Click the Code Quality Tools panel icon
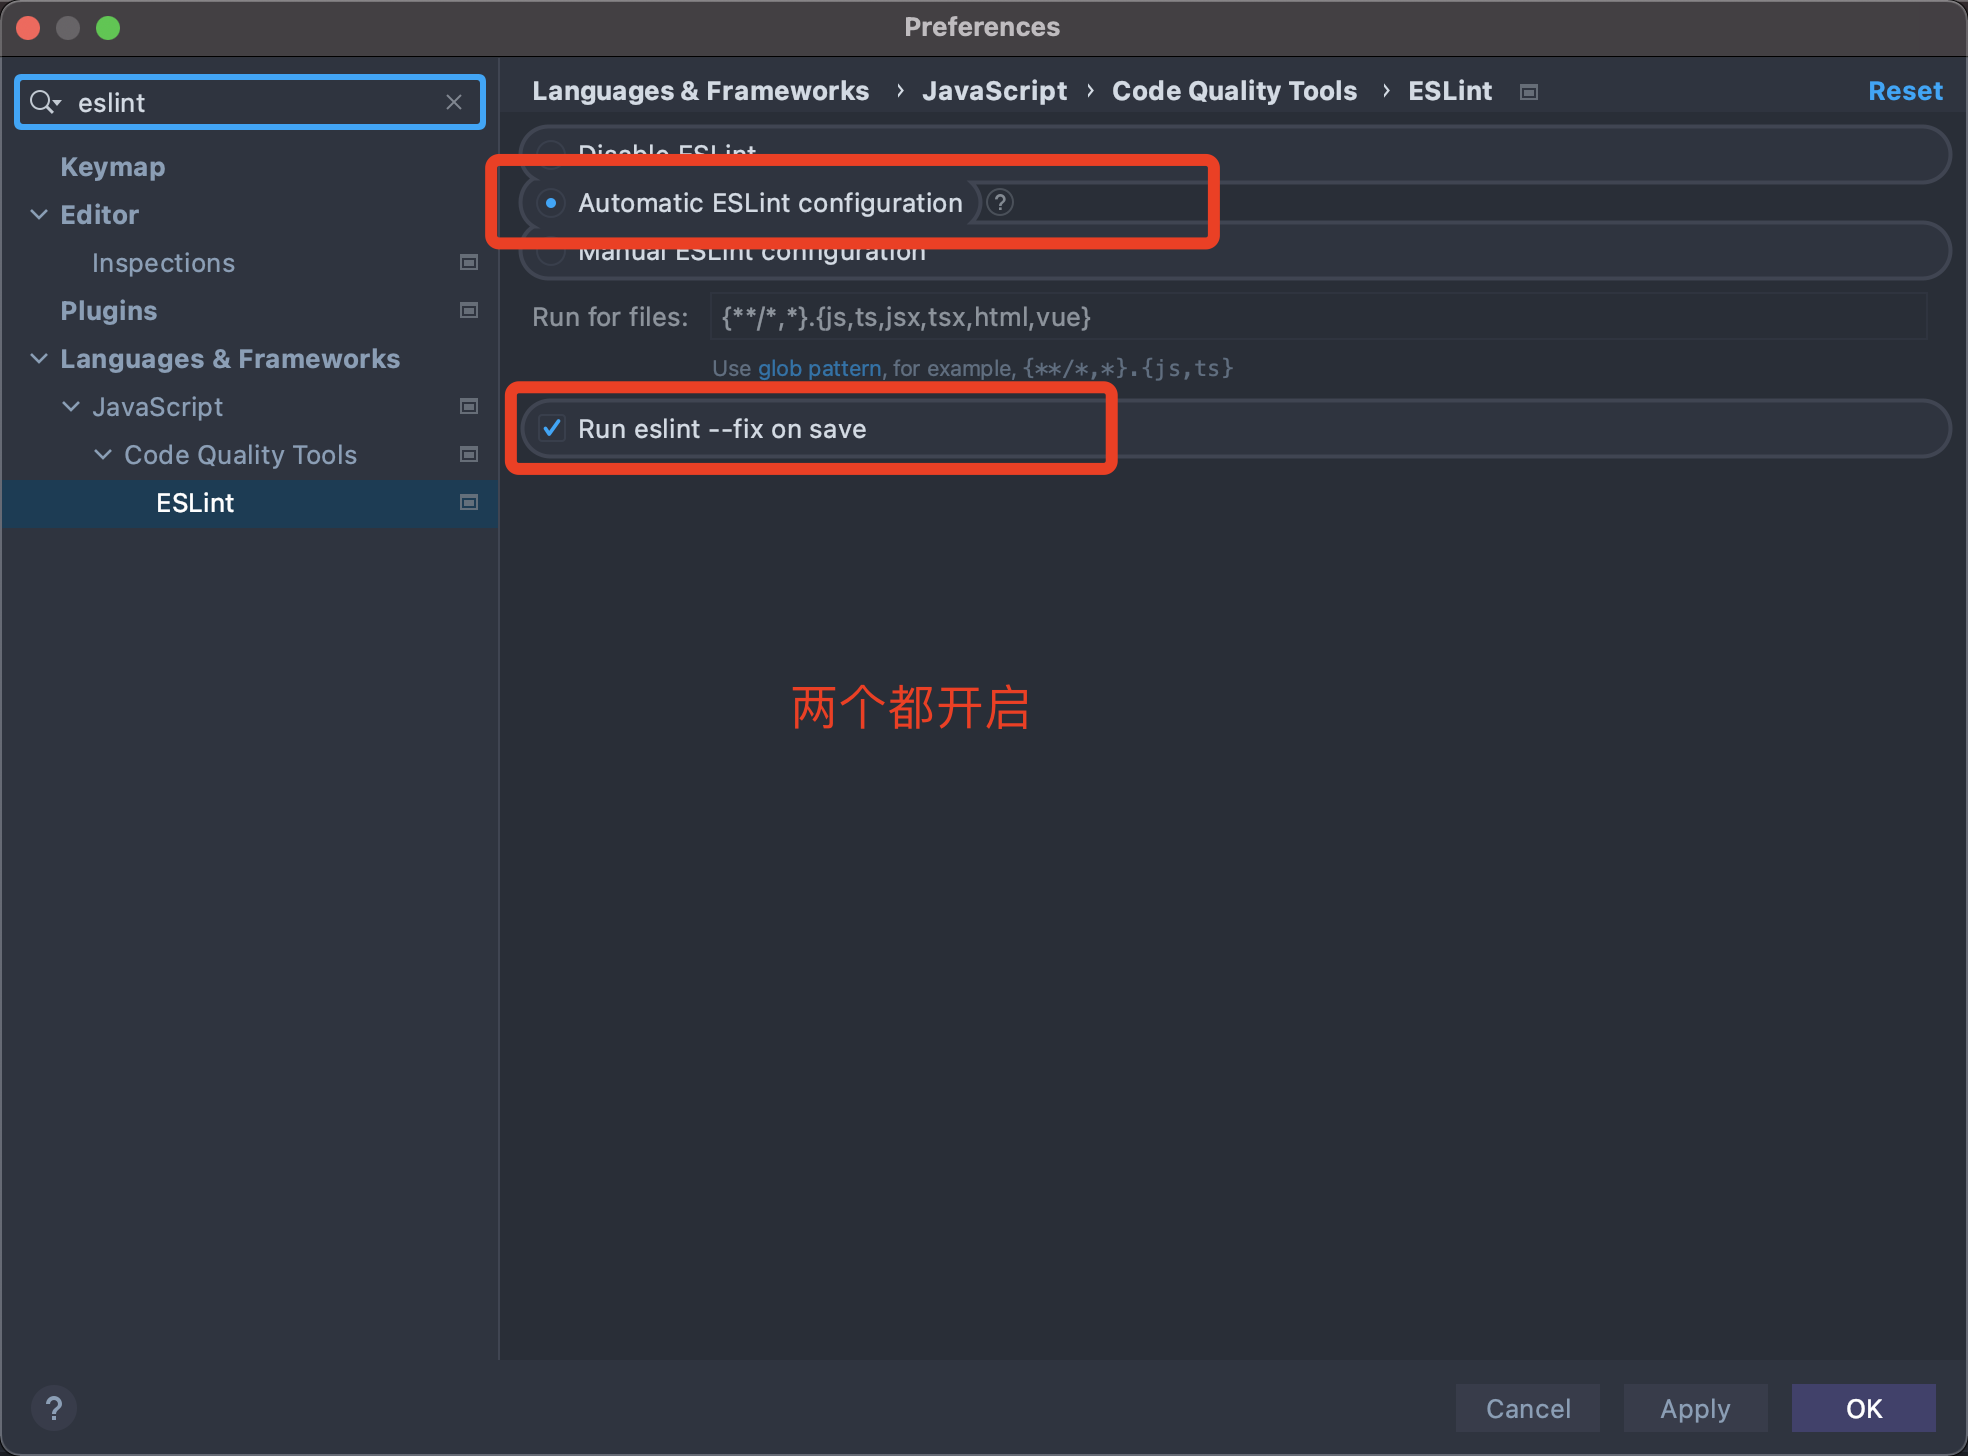 [471, 454]
